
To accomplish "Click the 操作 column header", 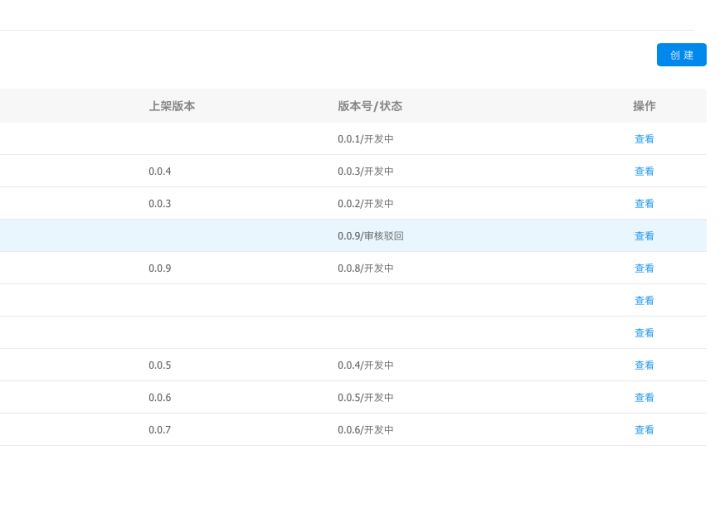I will tap(644, 106).
